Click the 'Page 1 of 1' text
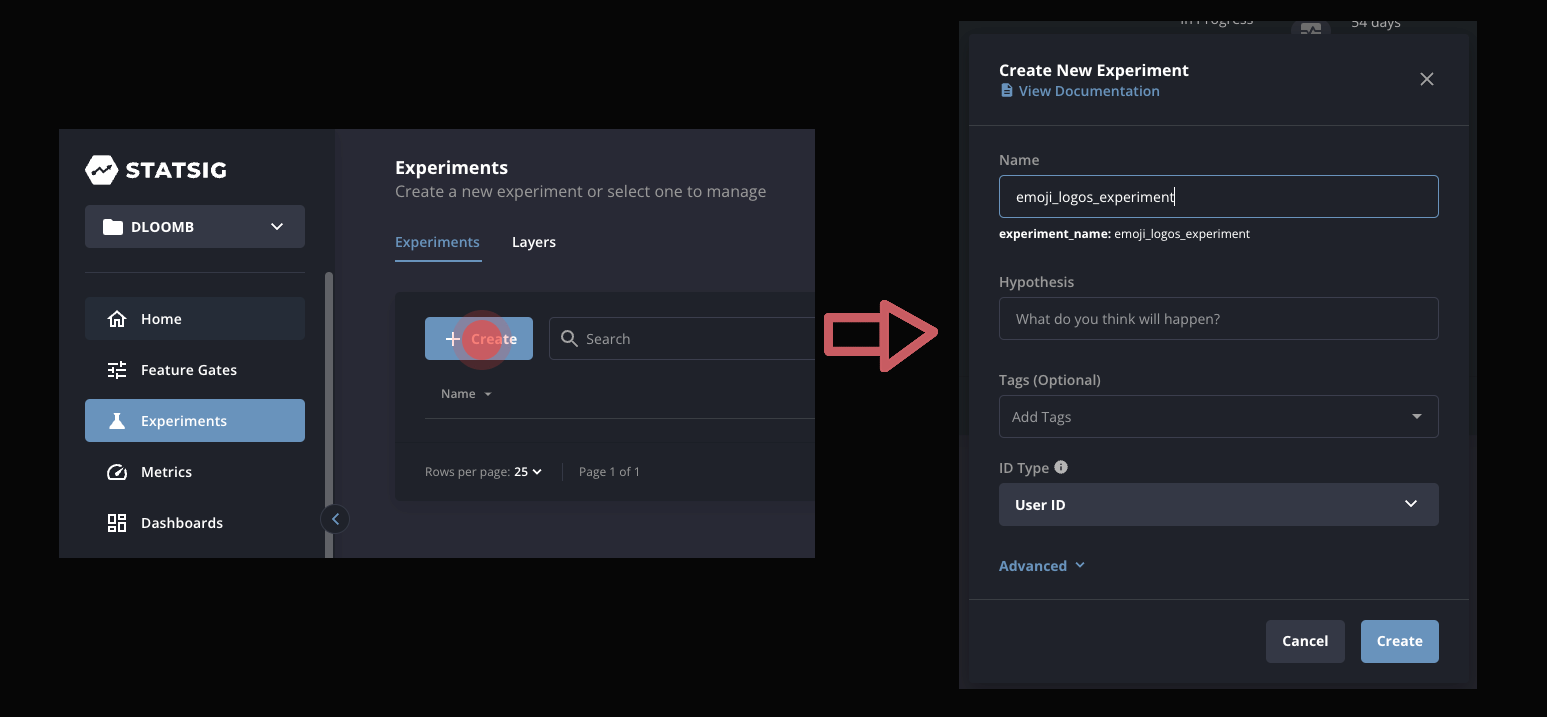The image size is (1547, 717). pos(609,472)
